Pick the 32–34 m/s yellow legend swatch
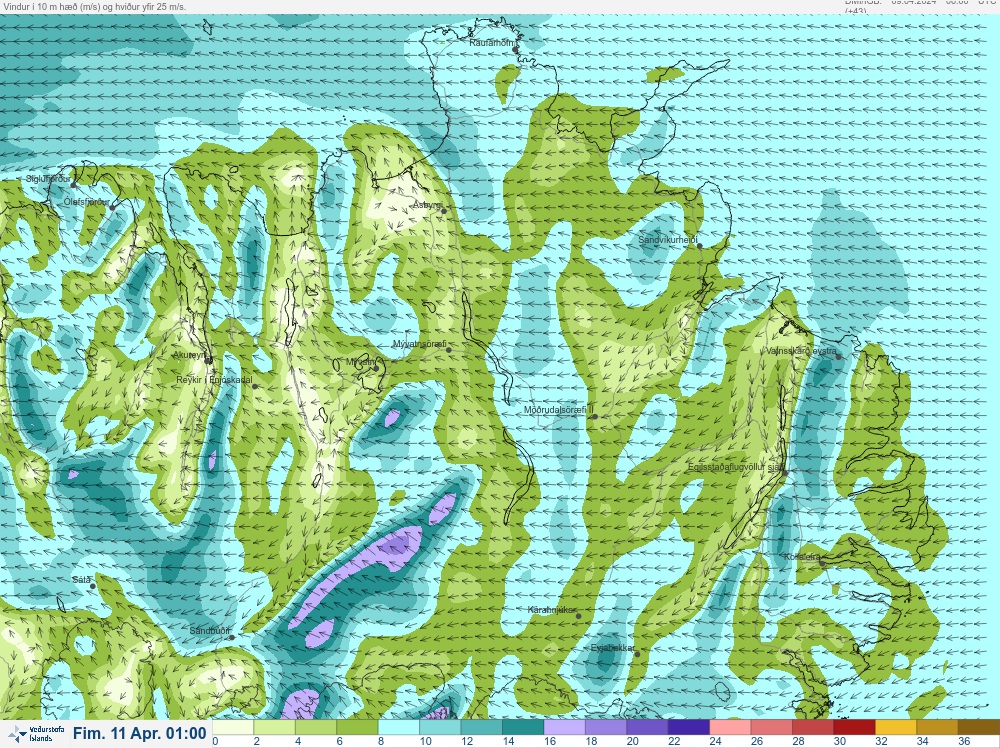The image size is (1000, 748). coord(896,727)
